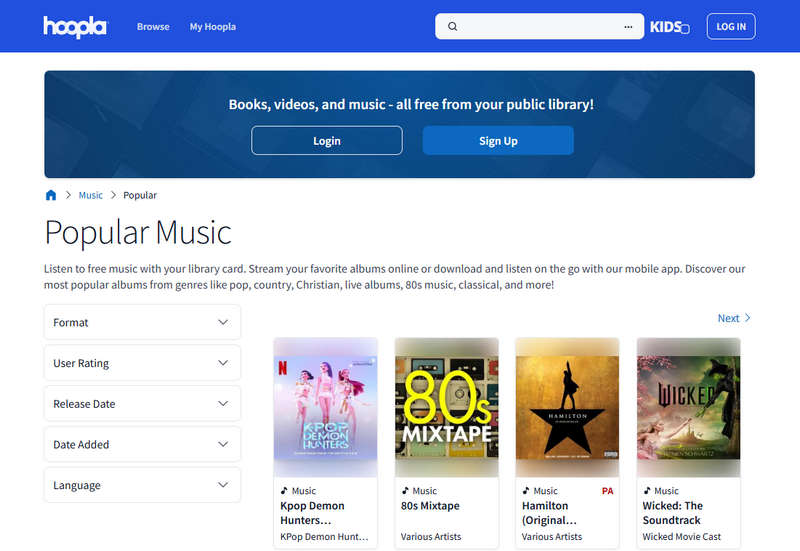Expand the User Rating filter

(x=142, y=363)
